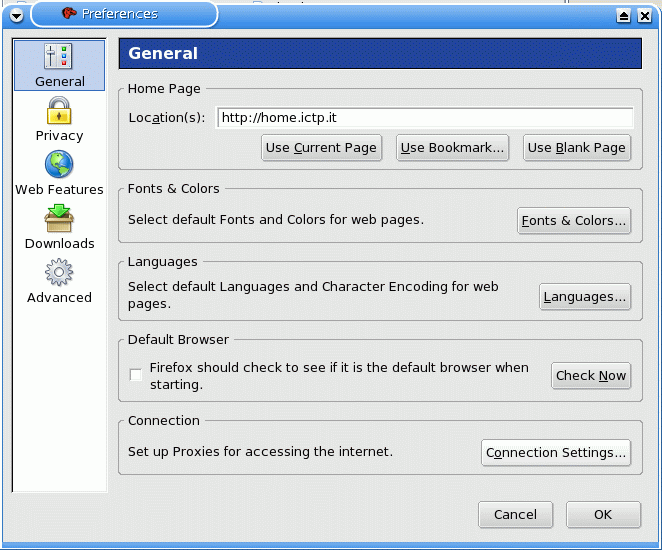
Task: Cancel the Preferences dialog
Action: point(515,515)
